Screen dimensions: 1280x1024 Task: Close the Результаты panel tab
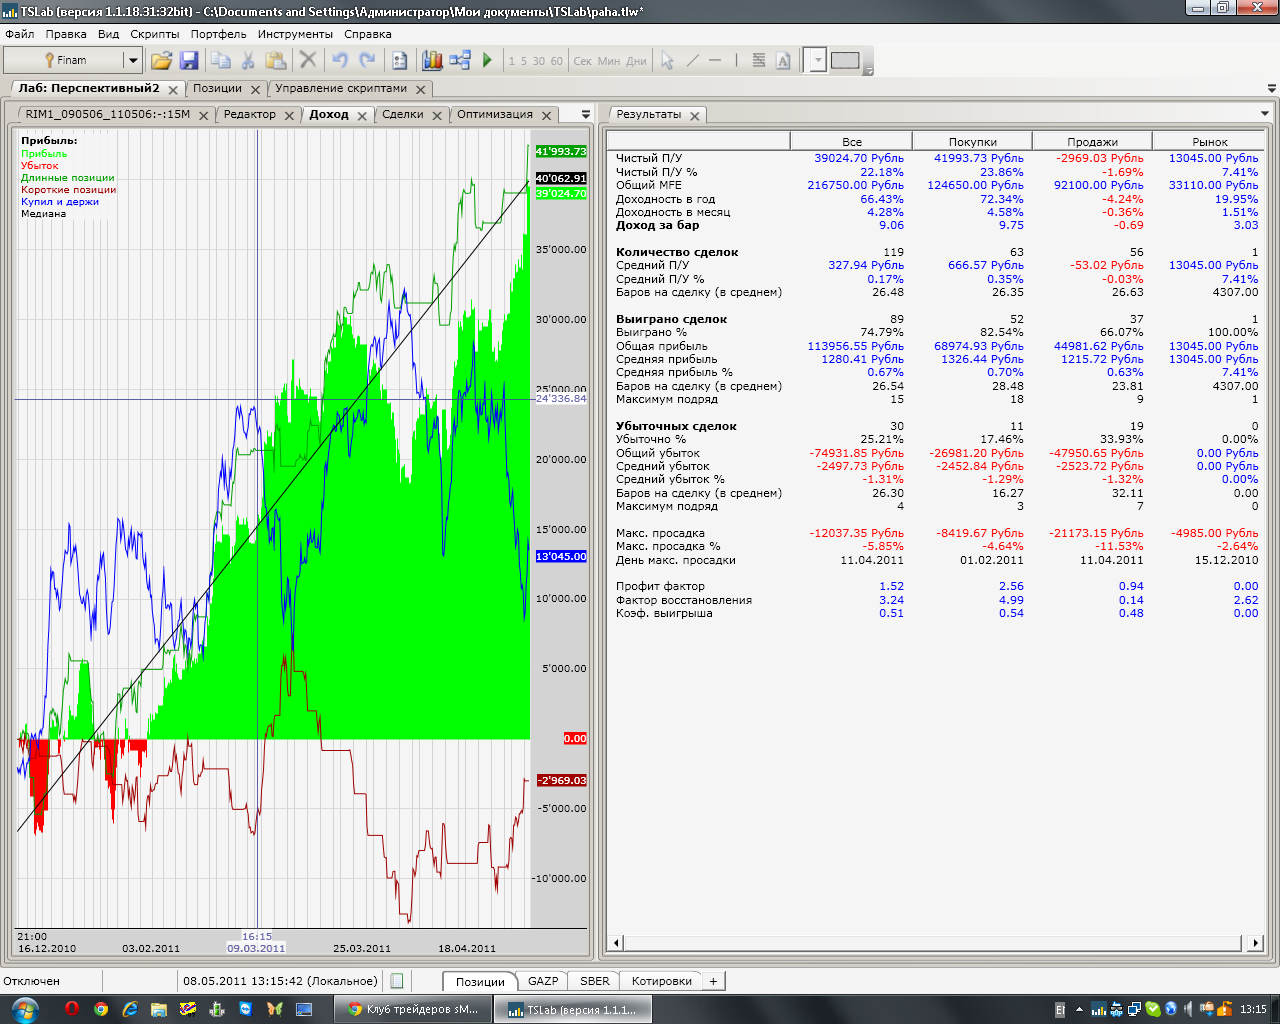(x=695, y=115)
